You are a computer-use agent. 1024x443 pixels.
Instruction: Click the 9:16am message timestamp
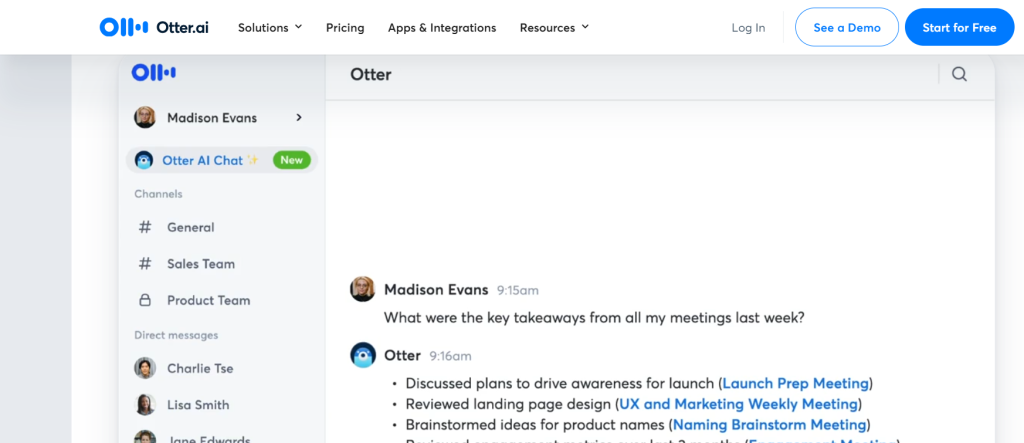coord(450,356)
